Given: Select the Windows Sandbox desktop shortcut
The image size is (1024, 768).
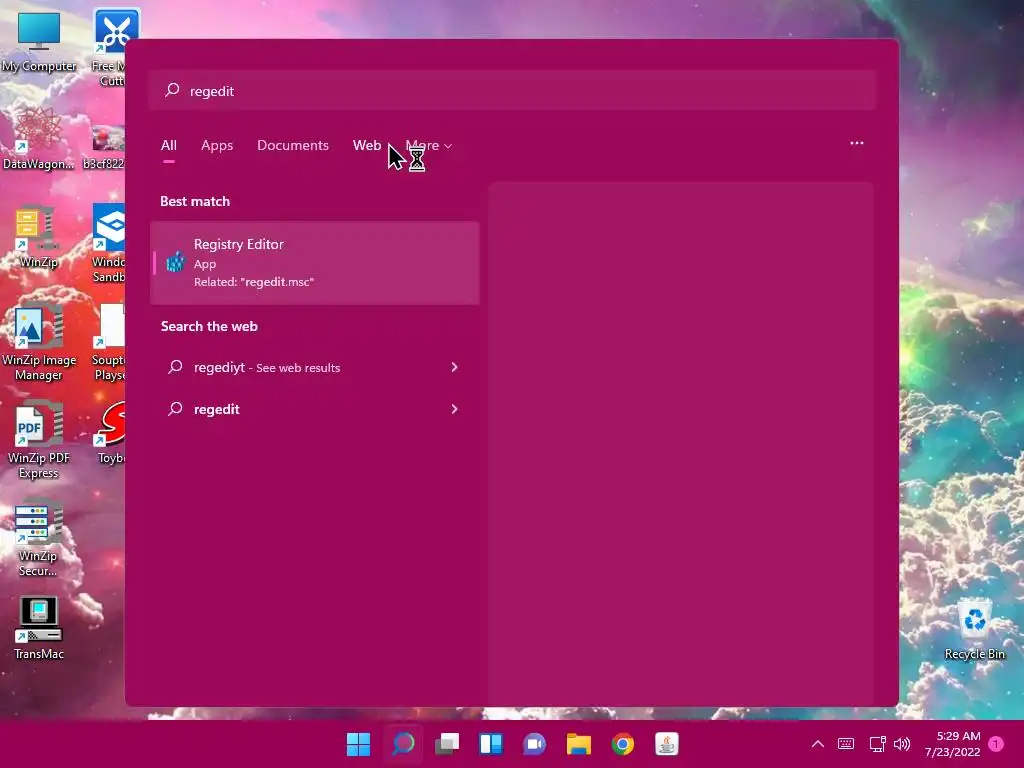Looking at the screenshot, I should coord(108,243).
